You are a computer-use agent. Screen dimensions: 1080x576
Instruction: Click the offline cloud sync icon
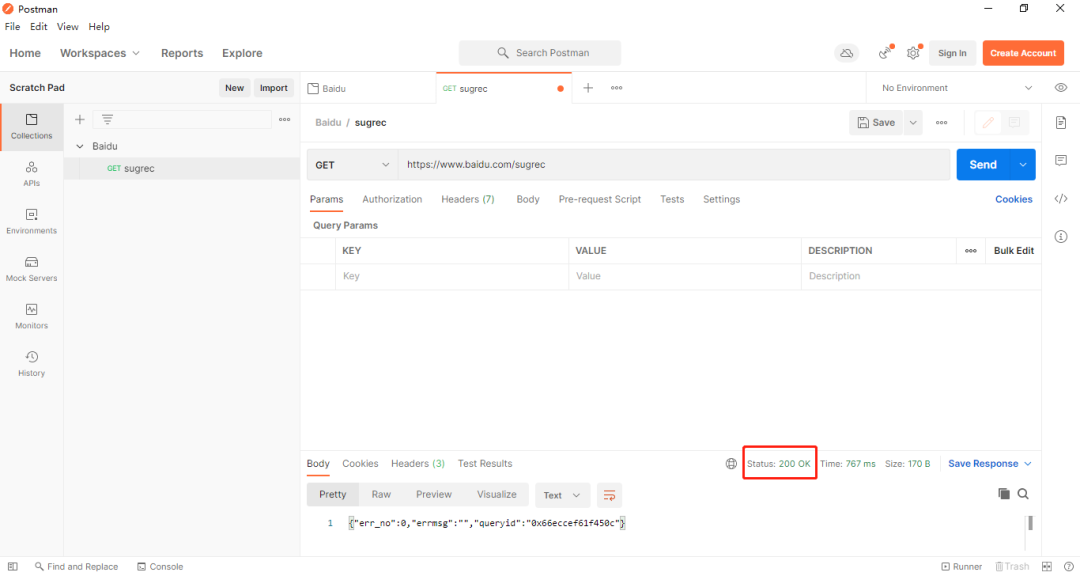pos(847,53)
